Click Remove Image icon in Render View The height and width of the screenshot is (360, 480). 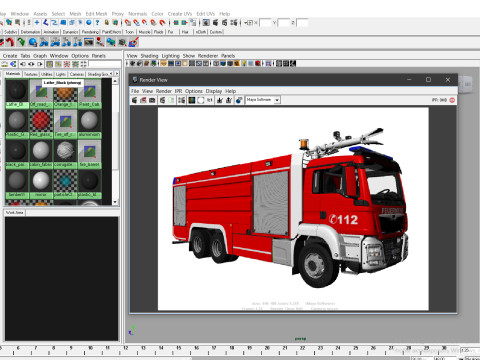click(229, 100)
